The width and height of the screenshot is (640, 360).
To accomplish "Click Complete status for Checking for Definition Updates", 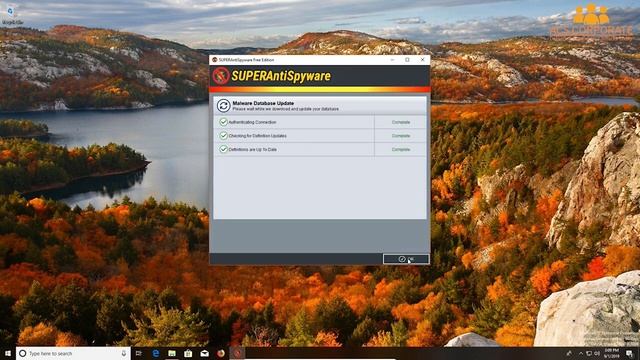I will pyautogui.click(x=401, y=136).
